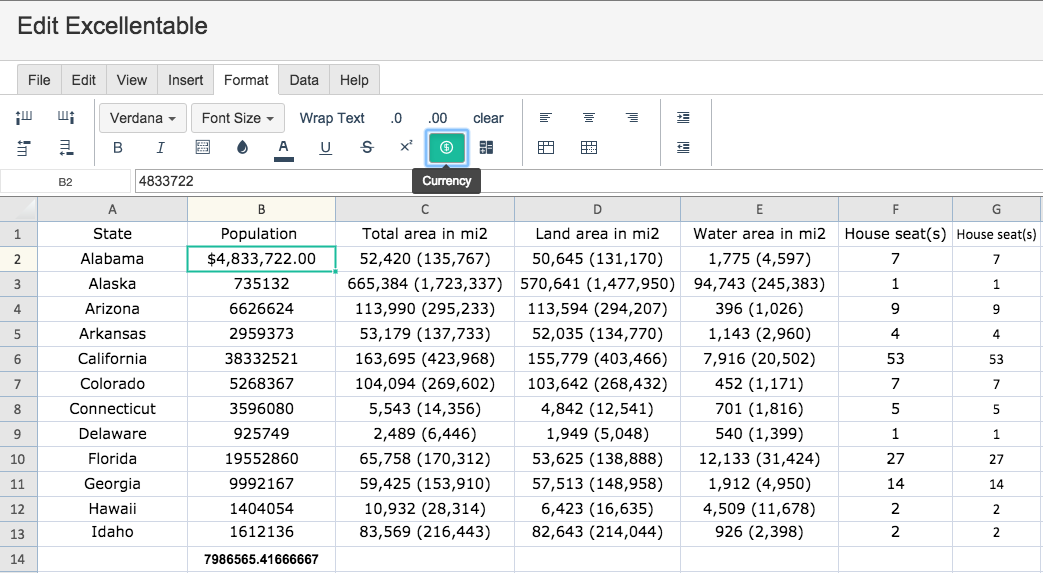Toggle underline formatting
The width and height of the screenshot is (1043, 573).
coord(325,148)
